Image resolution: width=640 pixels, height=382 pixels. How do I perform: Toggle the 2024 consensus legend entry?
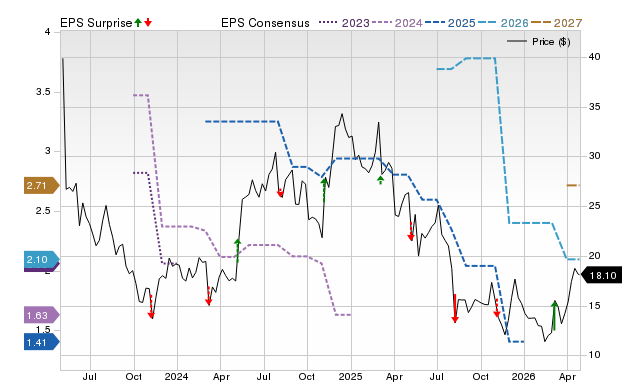tap(397, 23)
